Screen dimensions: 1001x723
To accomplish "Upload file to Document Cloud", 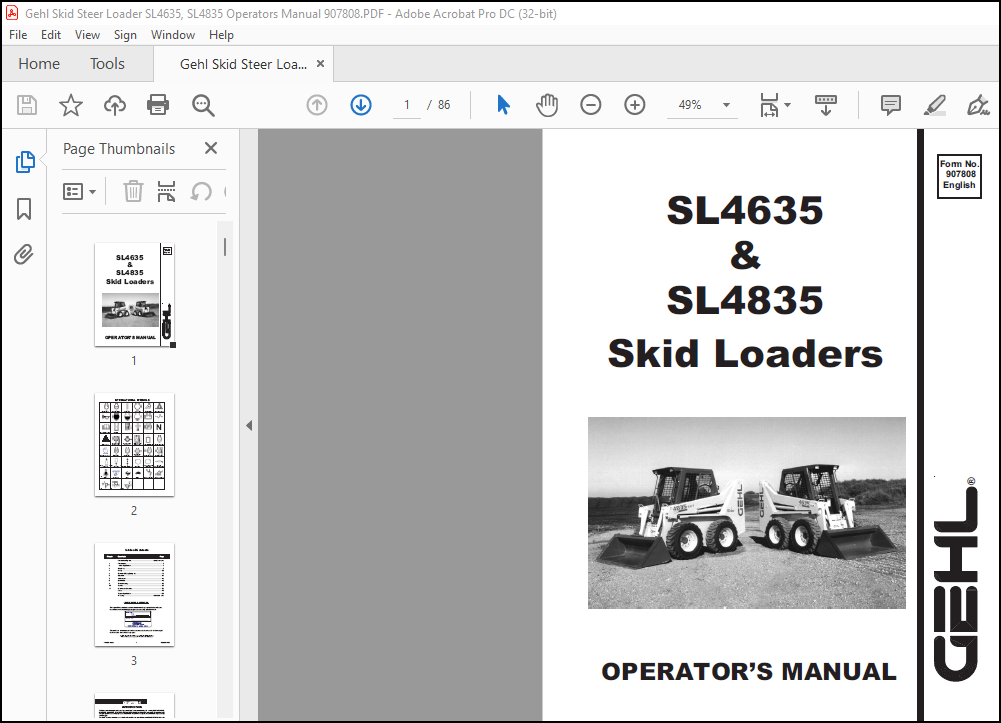I will coord(115,105).
